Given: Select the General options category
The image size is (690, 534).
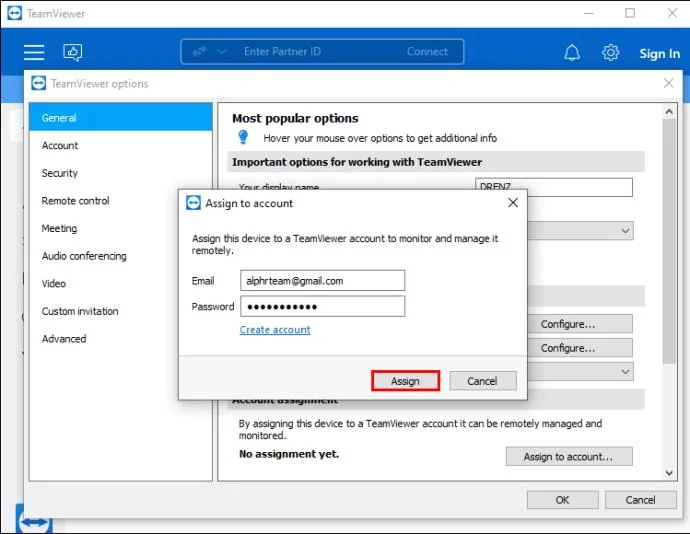Looking at the screenshot, I should tap(121, 118).
